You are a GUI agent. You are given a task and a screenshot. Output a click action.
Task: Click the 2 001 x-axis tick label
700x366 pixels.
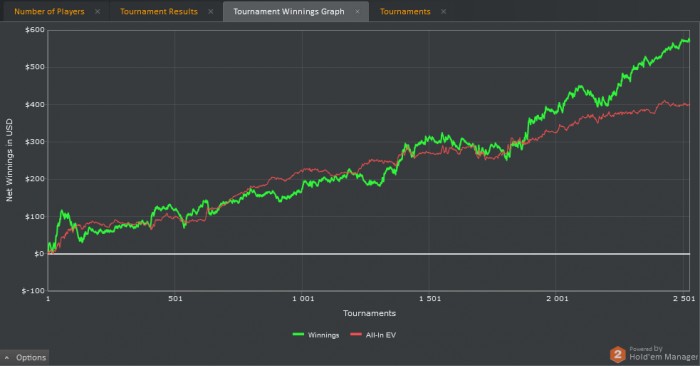557,299
